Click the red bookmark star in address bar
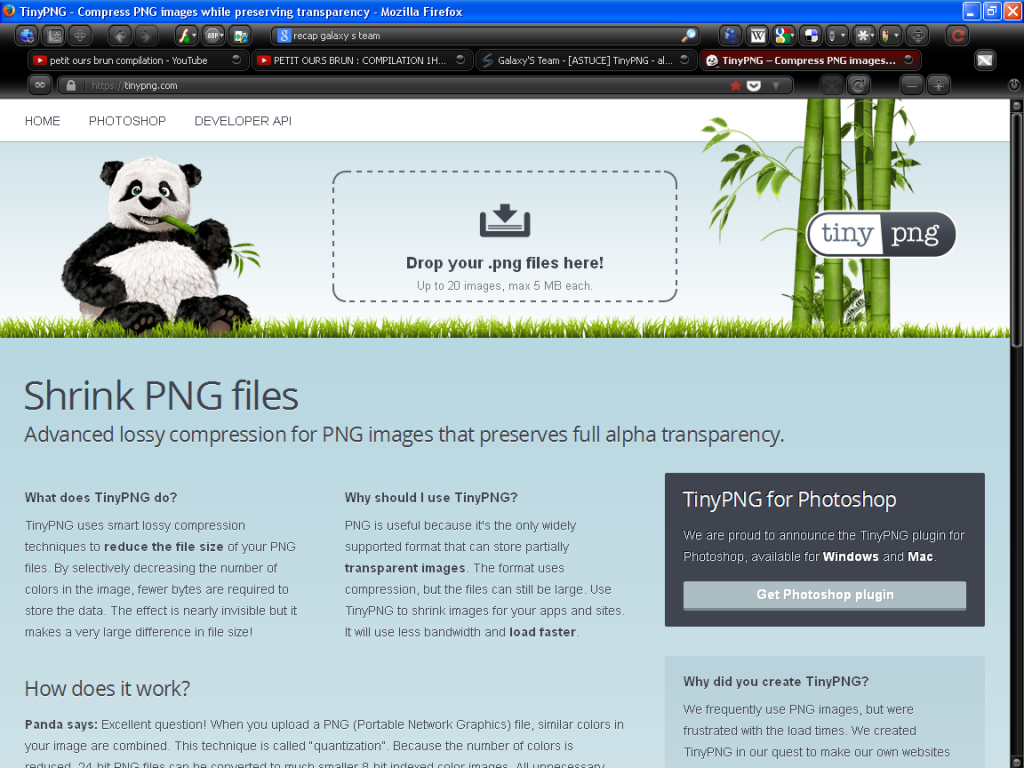The image size is (1024, 768). pyautogui.click(x=735, y=85)
